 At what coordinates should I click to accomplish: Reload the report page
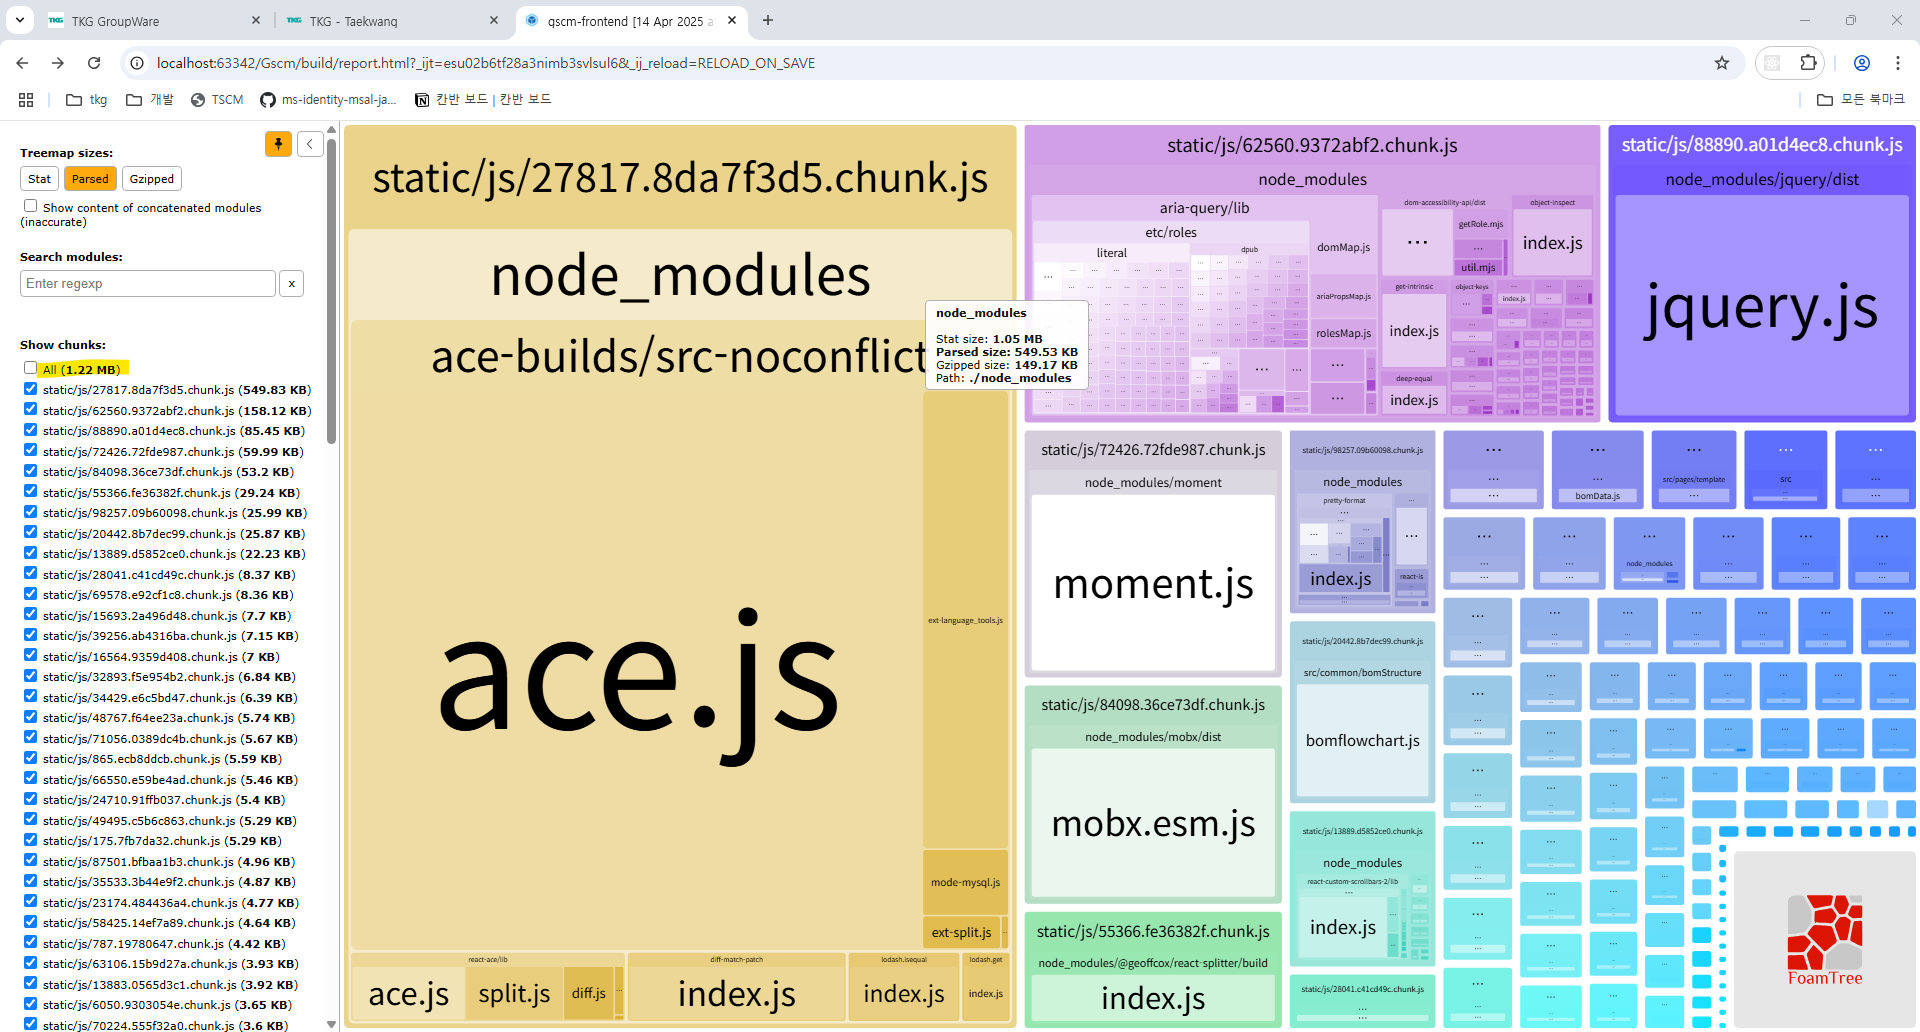pyautogui.click(x=94, y=63)
